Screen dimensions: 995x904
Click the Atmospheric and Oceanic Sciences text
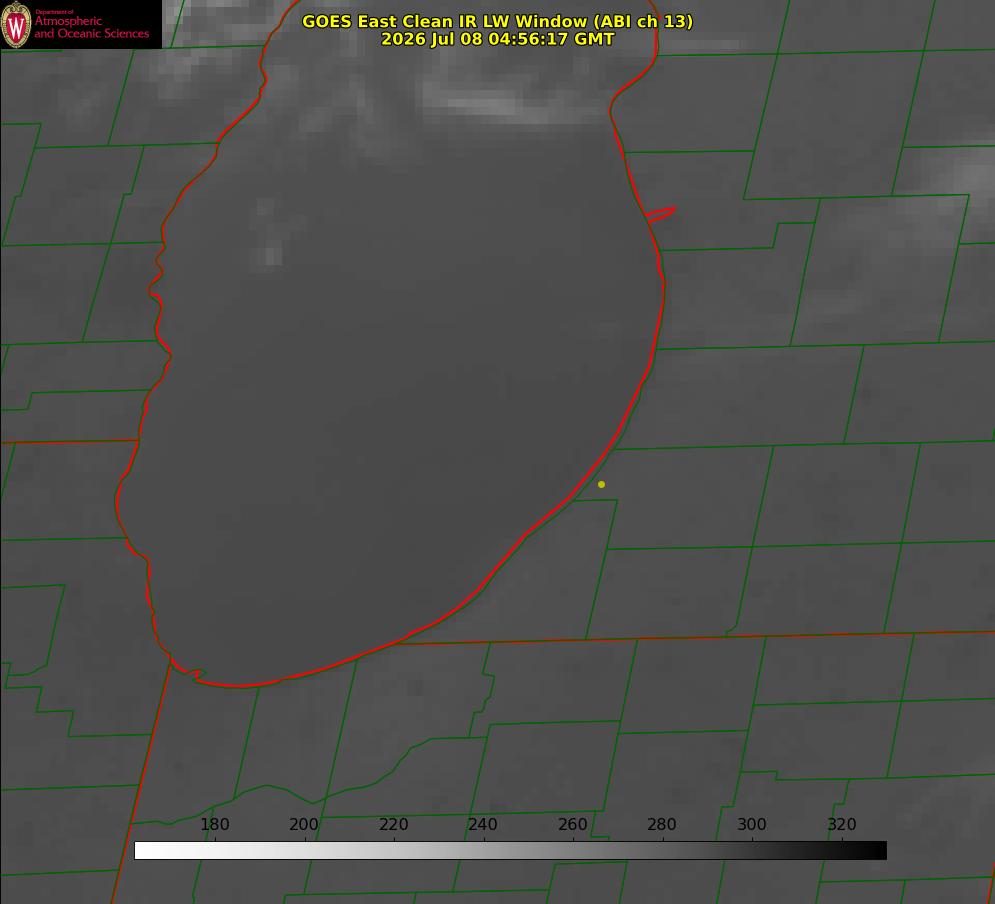point(91,27)
